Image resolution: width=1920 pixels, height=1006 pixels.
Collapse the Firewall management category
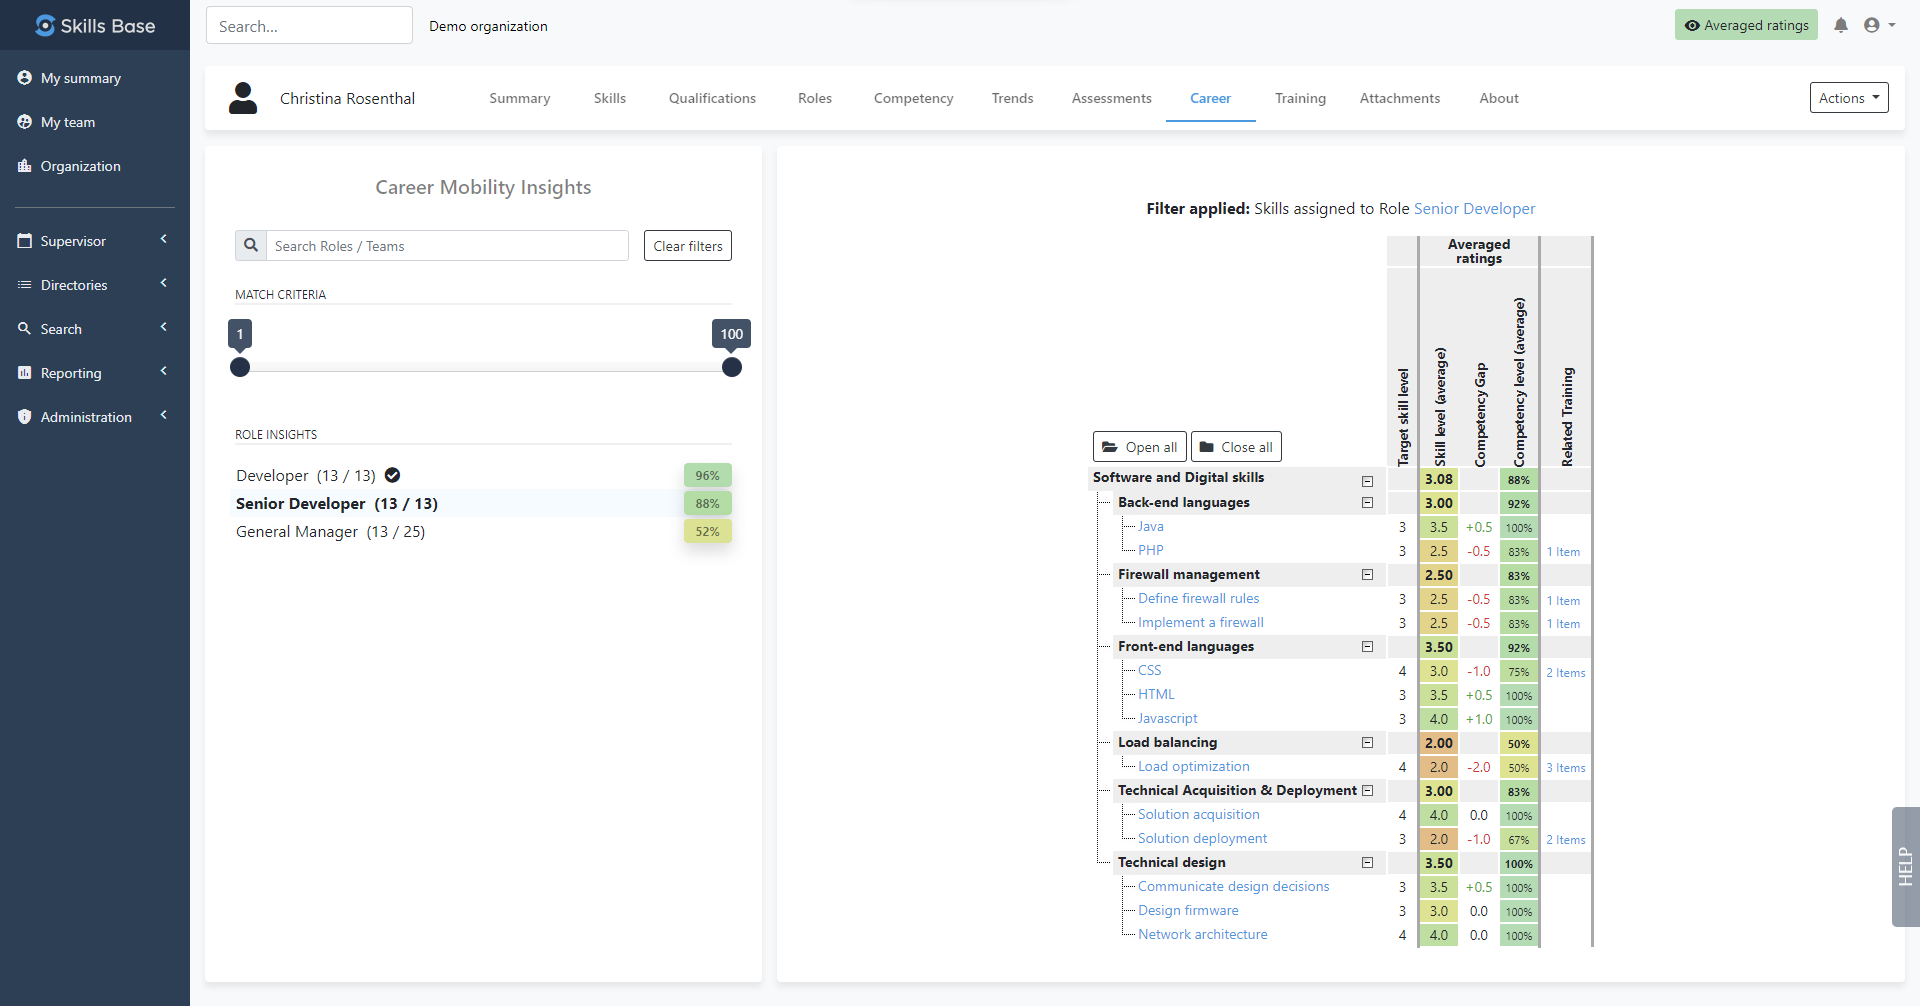tap(1367, 575)
